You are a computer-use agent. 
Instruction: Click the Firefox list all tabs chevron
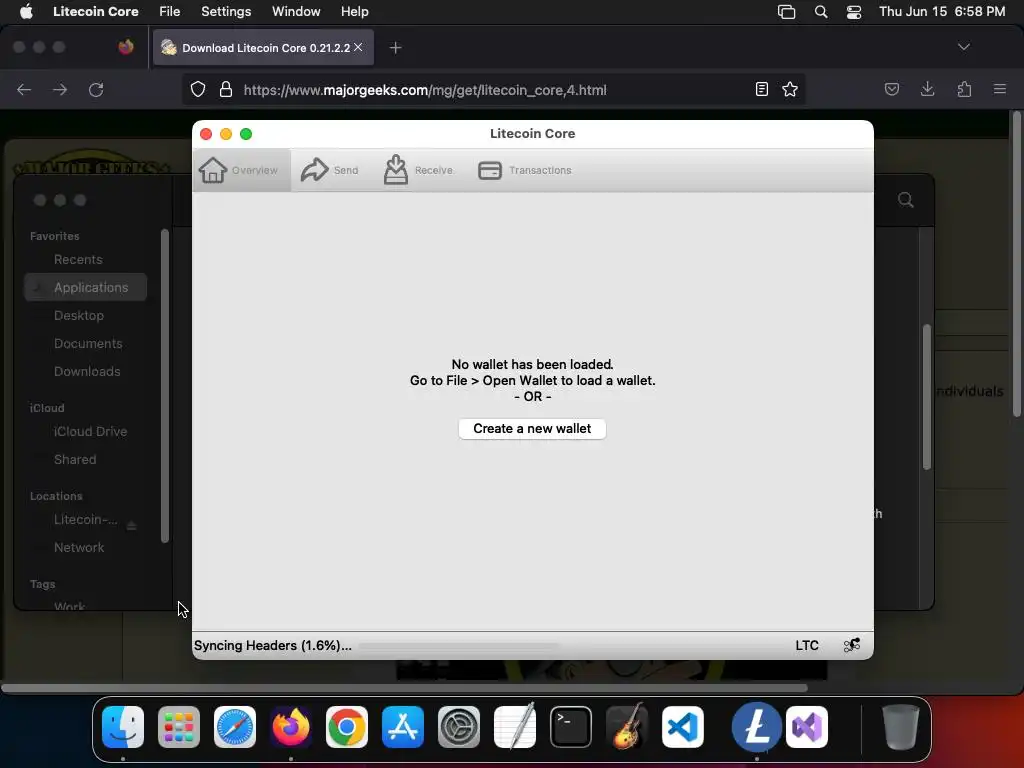coord(963,47)
